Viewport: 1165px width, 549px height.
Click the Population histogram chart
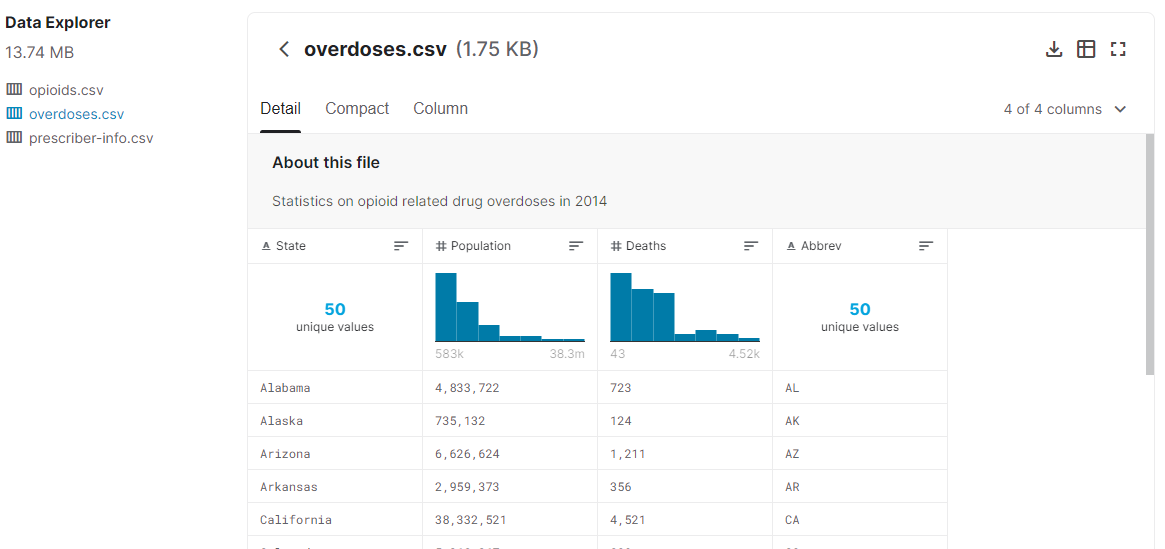(x=510, y=308)
